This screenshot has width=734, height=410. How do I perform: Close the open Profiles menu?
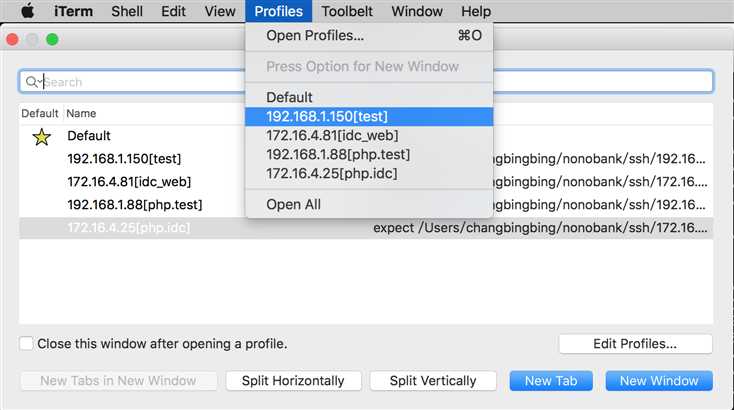pyautogui.click(x=279, y=11)
